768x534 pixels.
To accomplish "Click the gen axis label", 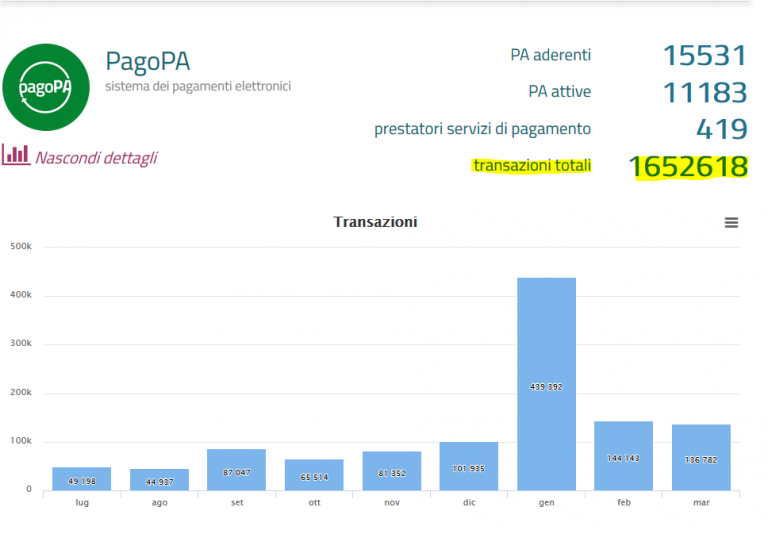I will 547,503.
